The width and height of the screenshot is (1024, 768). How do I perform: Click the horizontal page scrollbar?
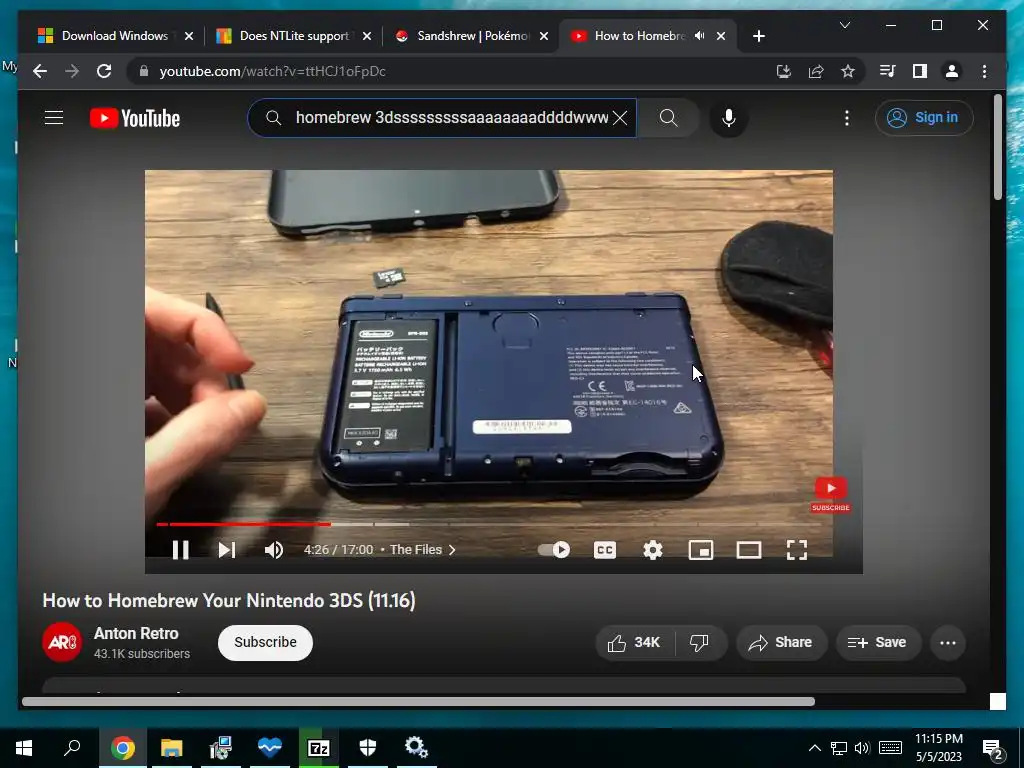tap(418, 701)
